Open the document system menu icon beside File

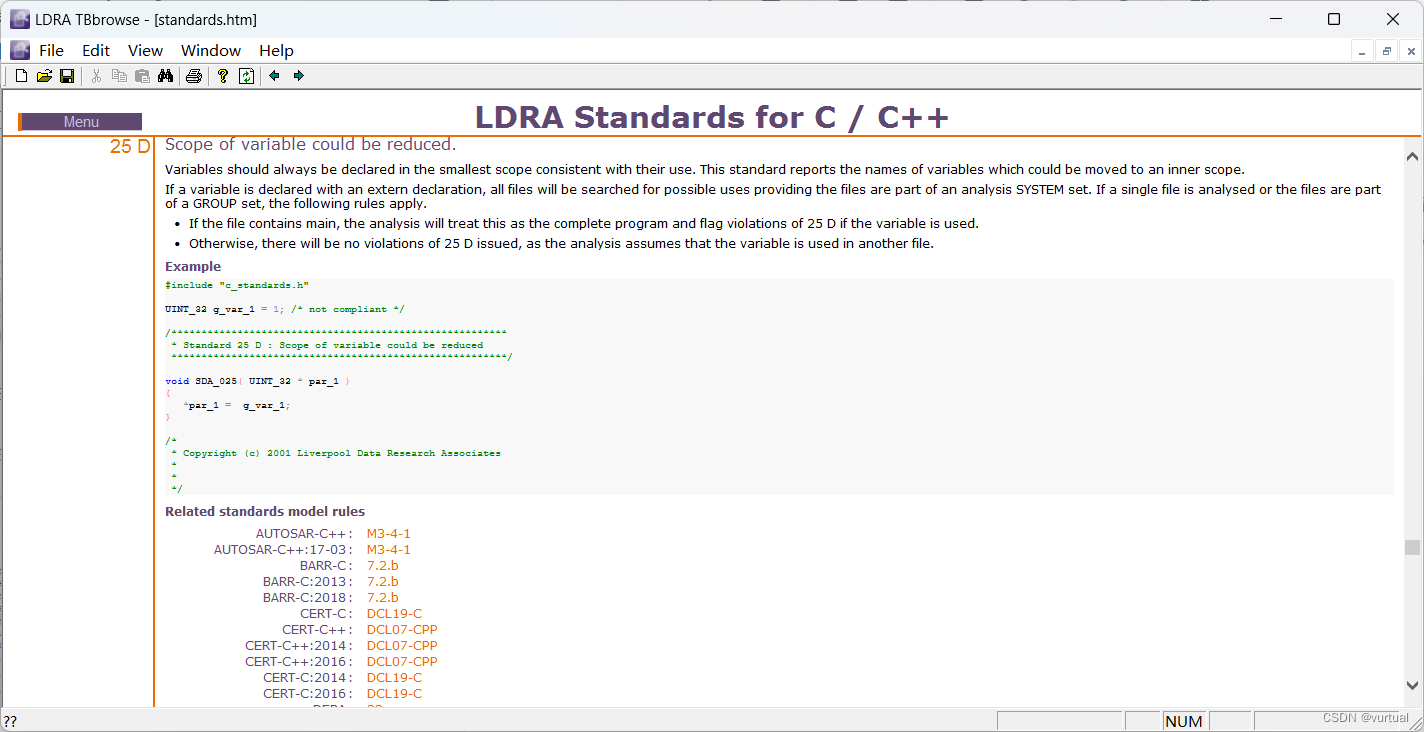[20, 50]
